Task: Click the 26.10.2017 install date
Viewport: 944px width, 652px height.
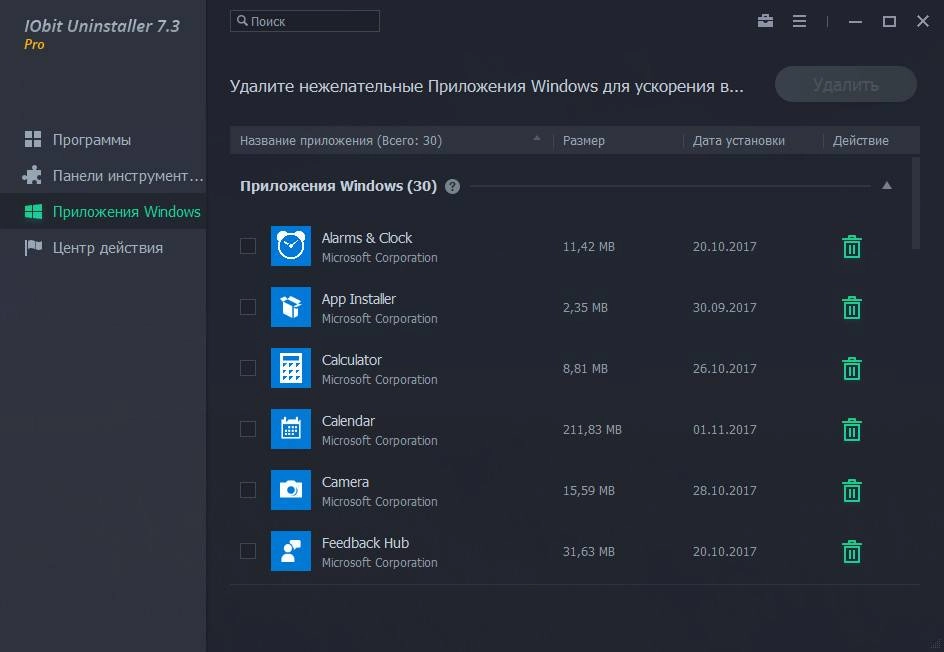Action: 724,368
